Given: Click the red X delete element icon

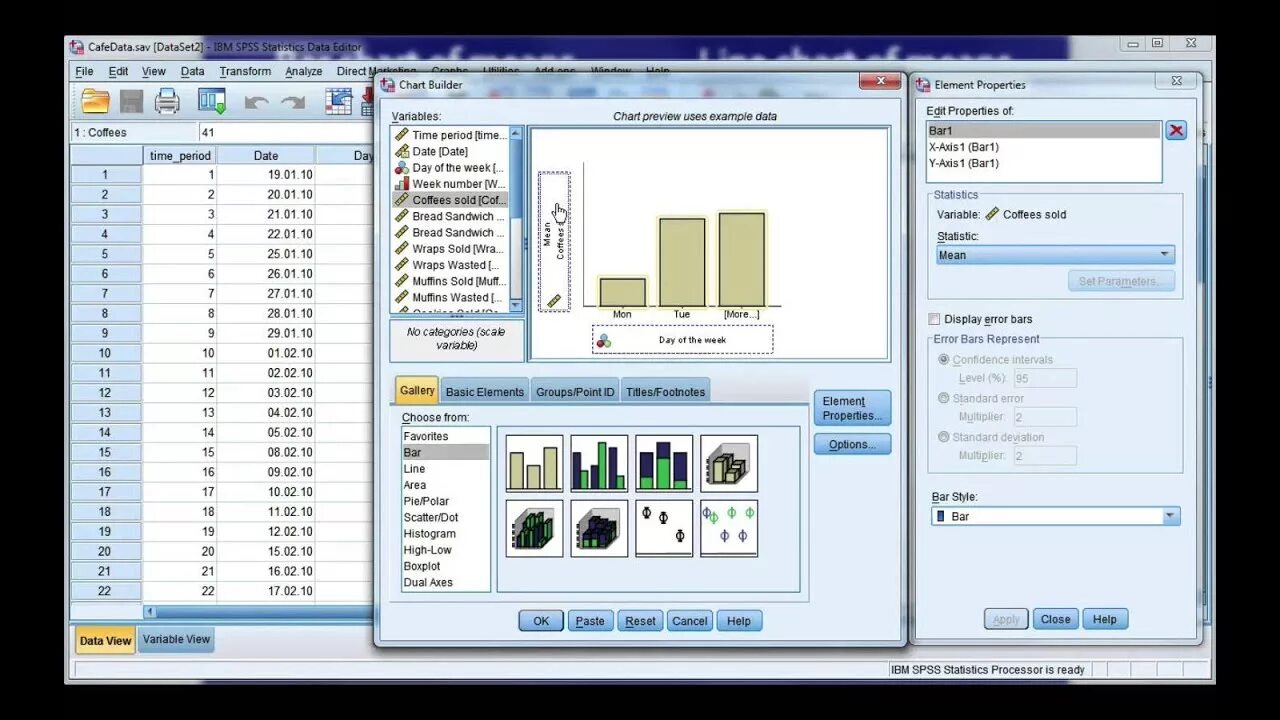Looking at the screenshot, I should (x=1176, y=131).
